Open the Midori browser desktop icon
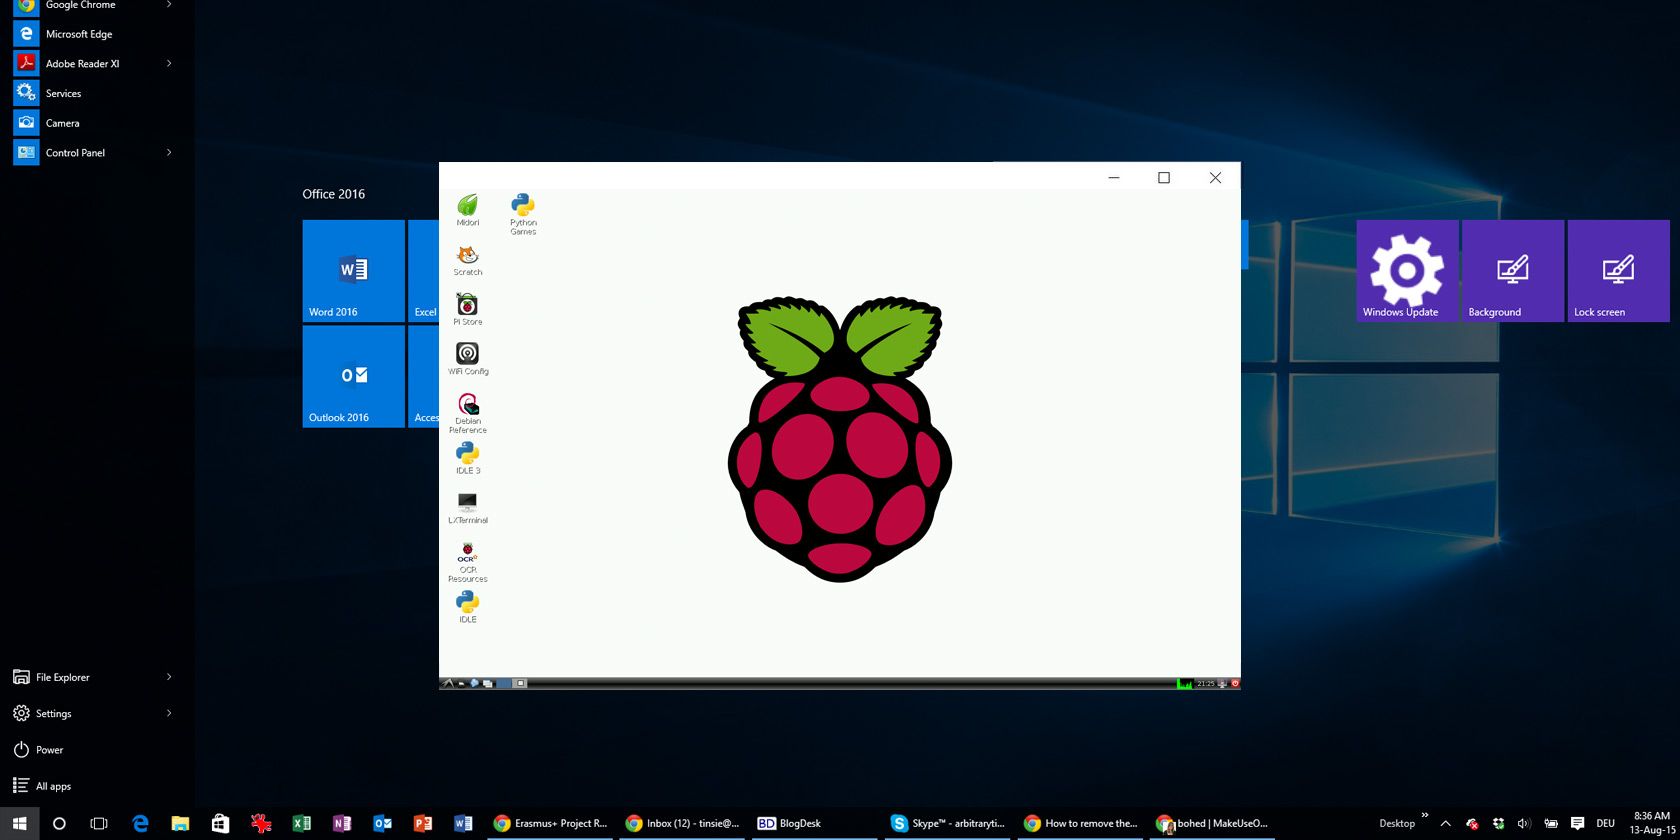 (467, 210)
